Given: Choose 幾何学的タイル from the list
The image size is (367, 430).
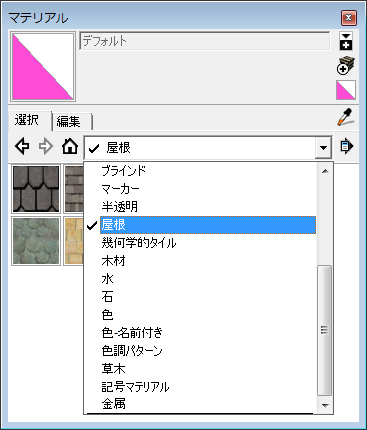Looking at the screenshot, I should click(208, 243).
